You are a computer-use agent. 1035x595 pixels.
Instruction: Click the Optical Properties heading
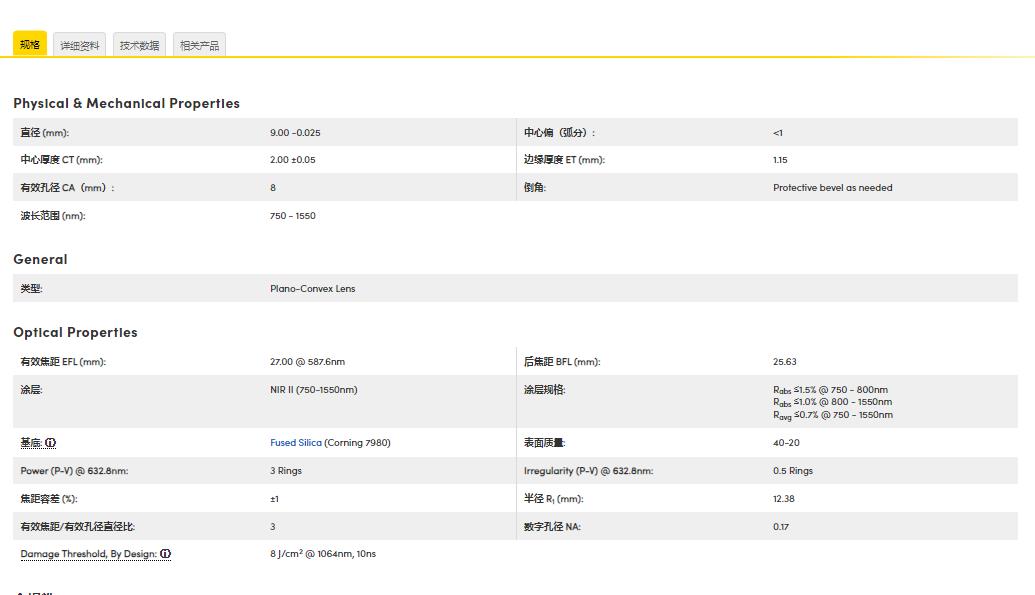75,332
